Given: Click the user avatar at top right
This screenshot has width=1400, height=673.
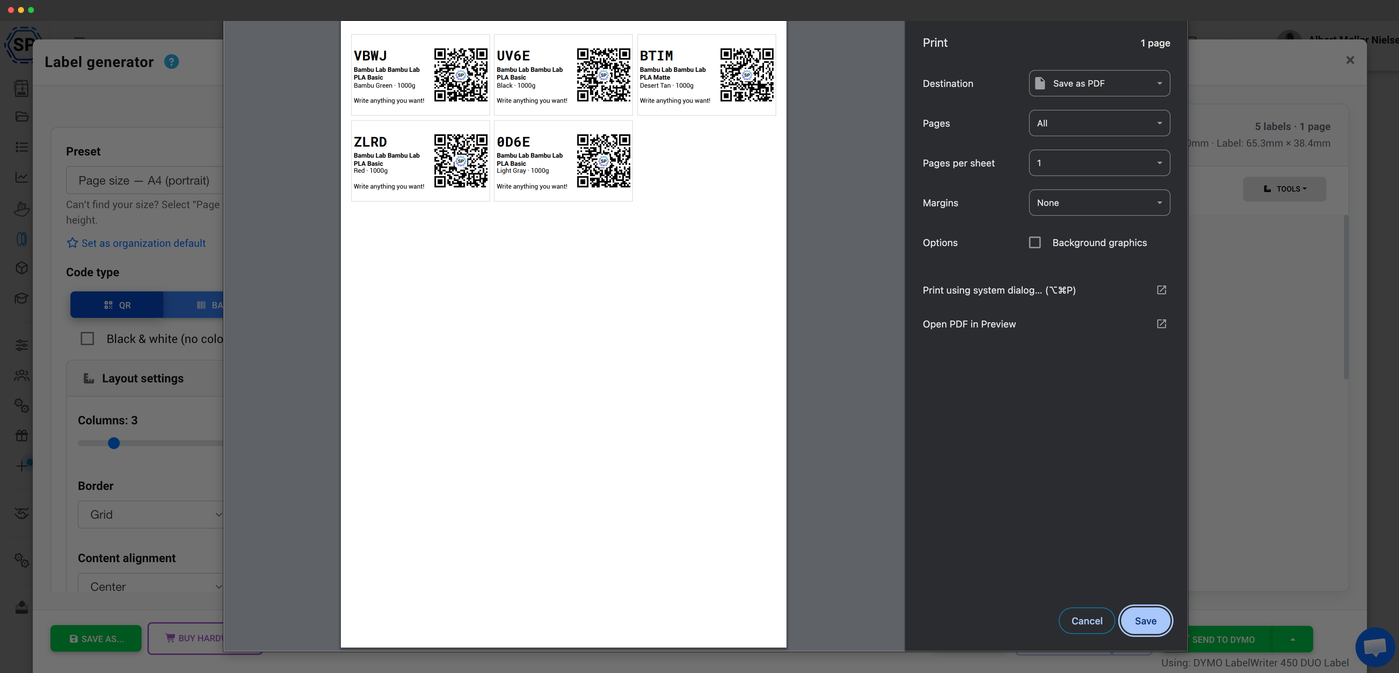Looking at the screenshot, I should pyautogui.click(x=1290, y=39).
